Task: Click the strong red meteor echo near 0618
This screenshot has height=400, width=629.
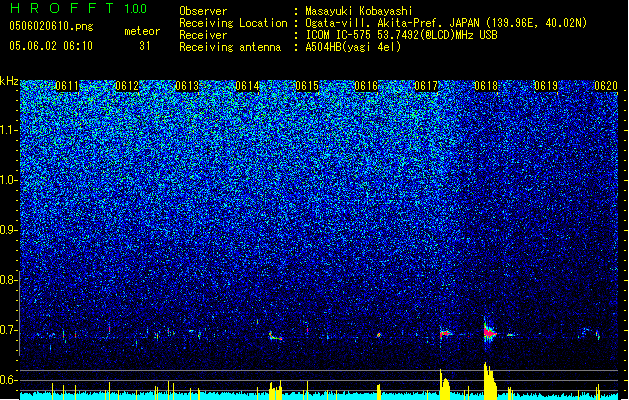Action: (x=489, y=333)
